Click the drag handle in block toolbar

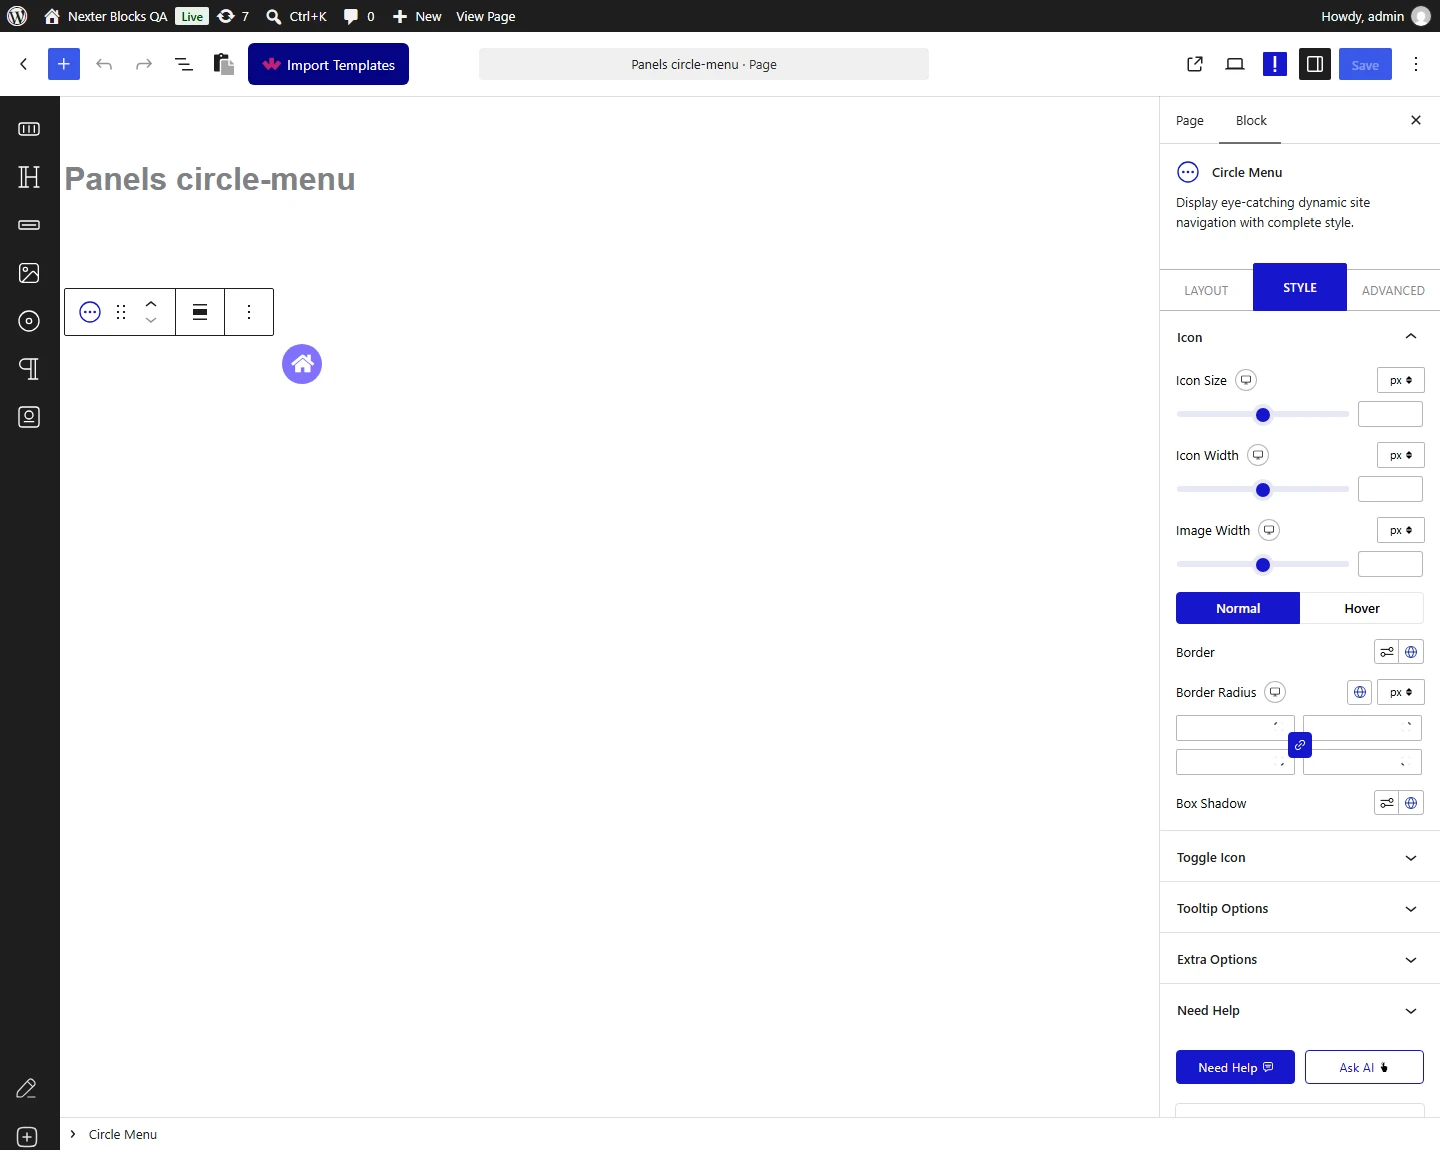[x=121, y=312]
